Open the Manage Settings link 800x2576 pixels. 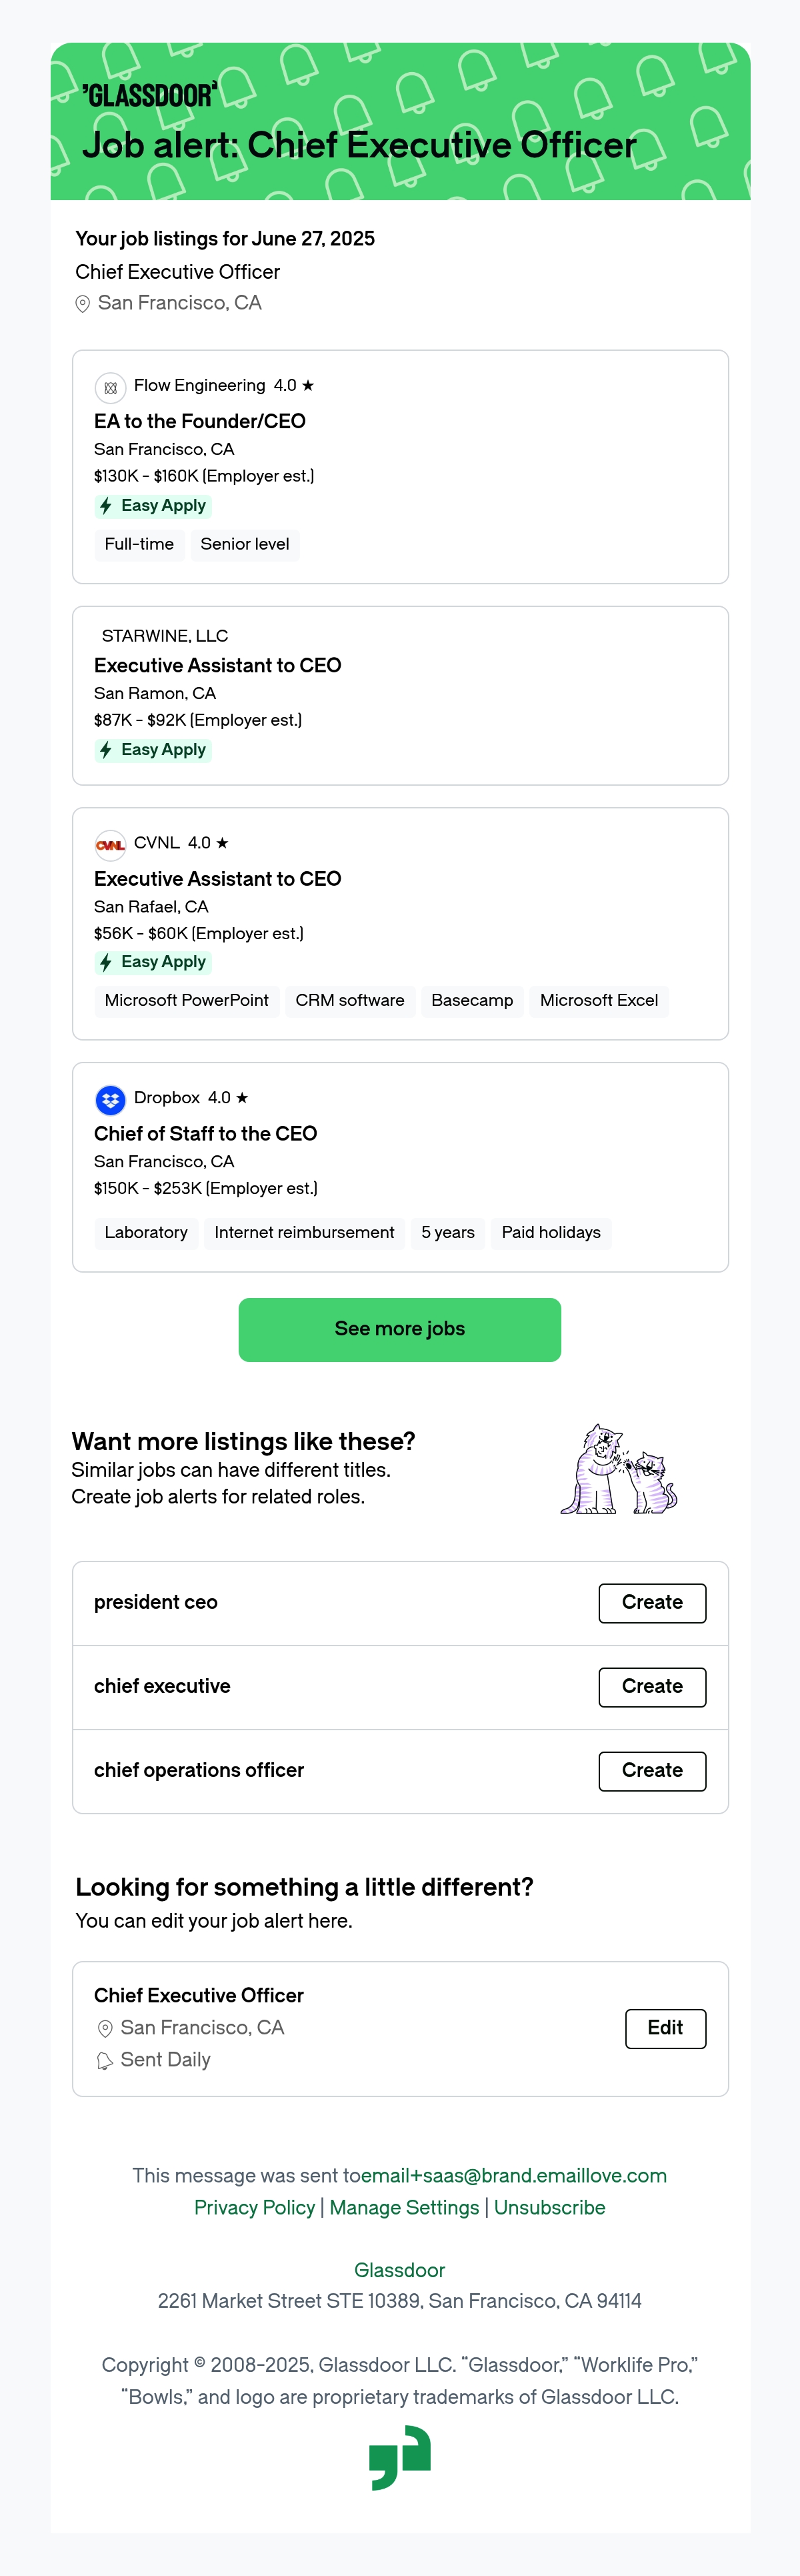[404, 2207]
